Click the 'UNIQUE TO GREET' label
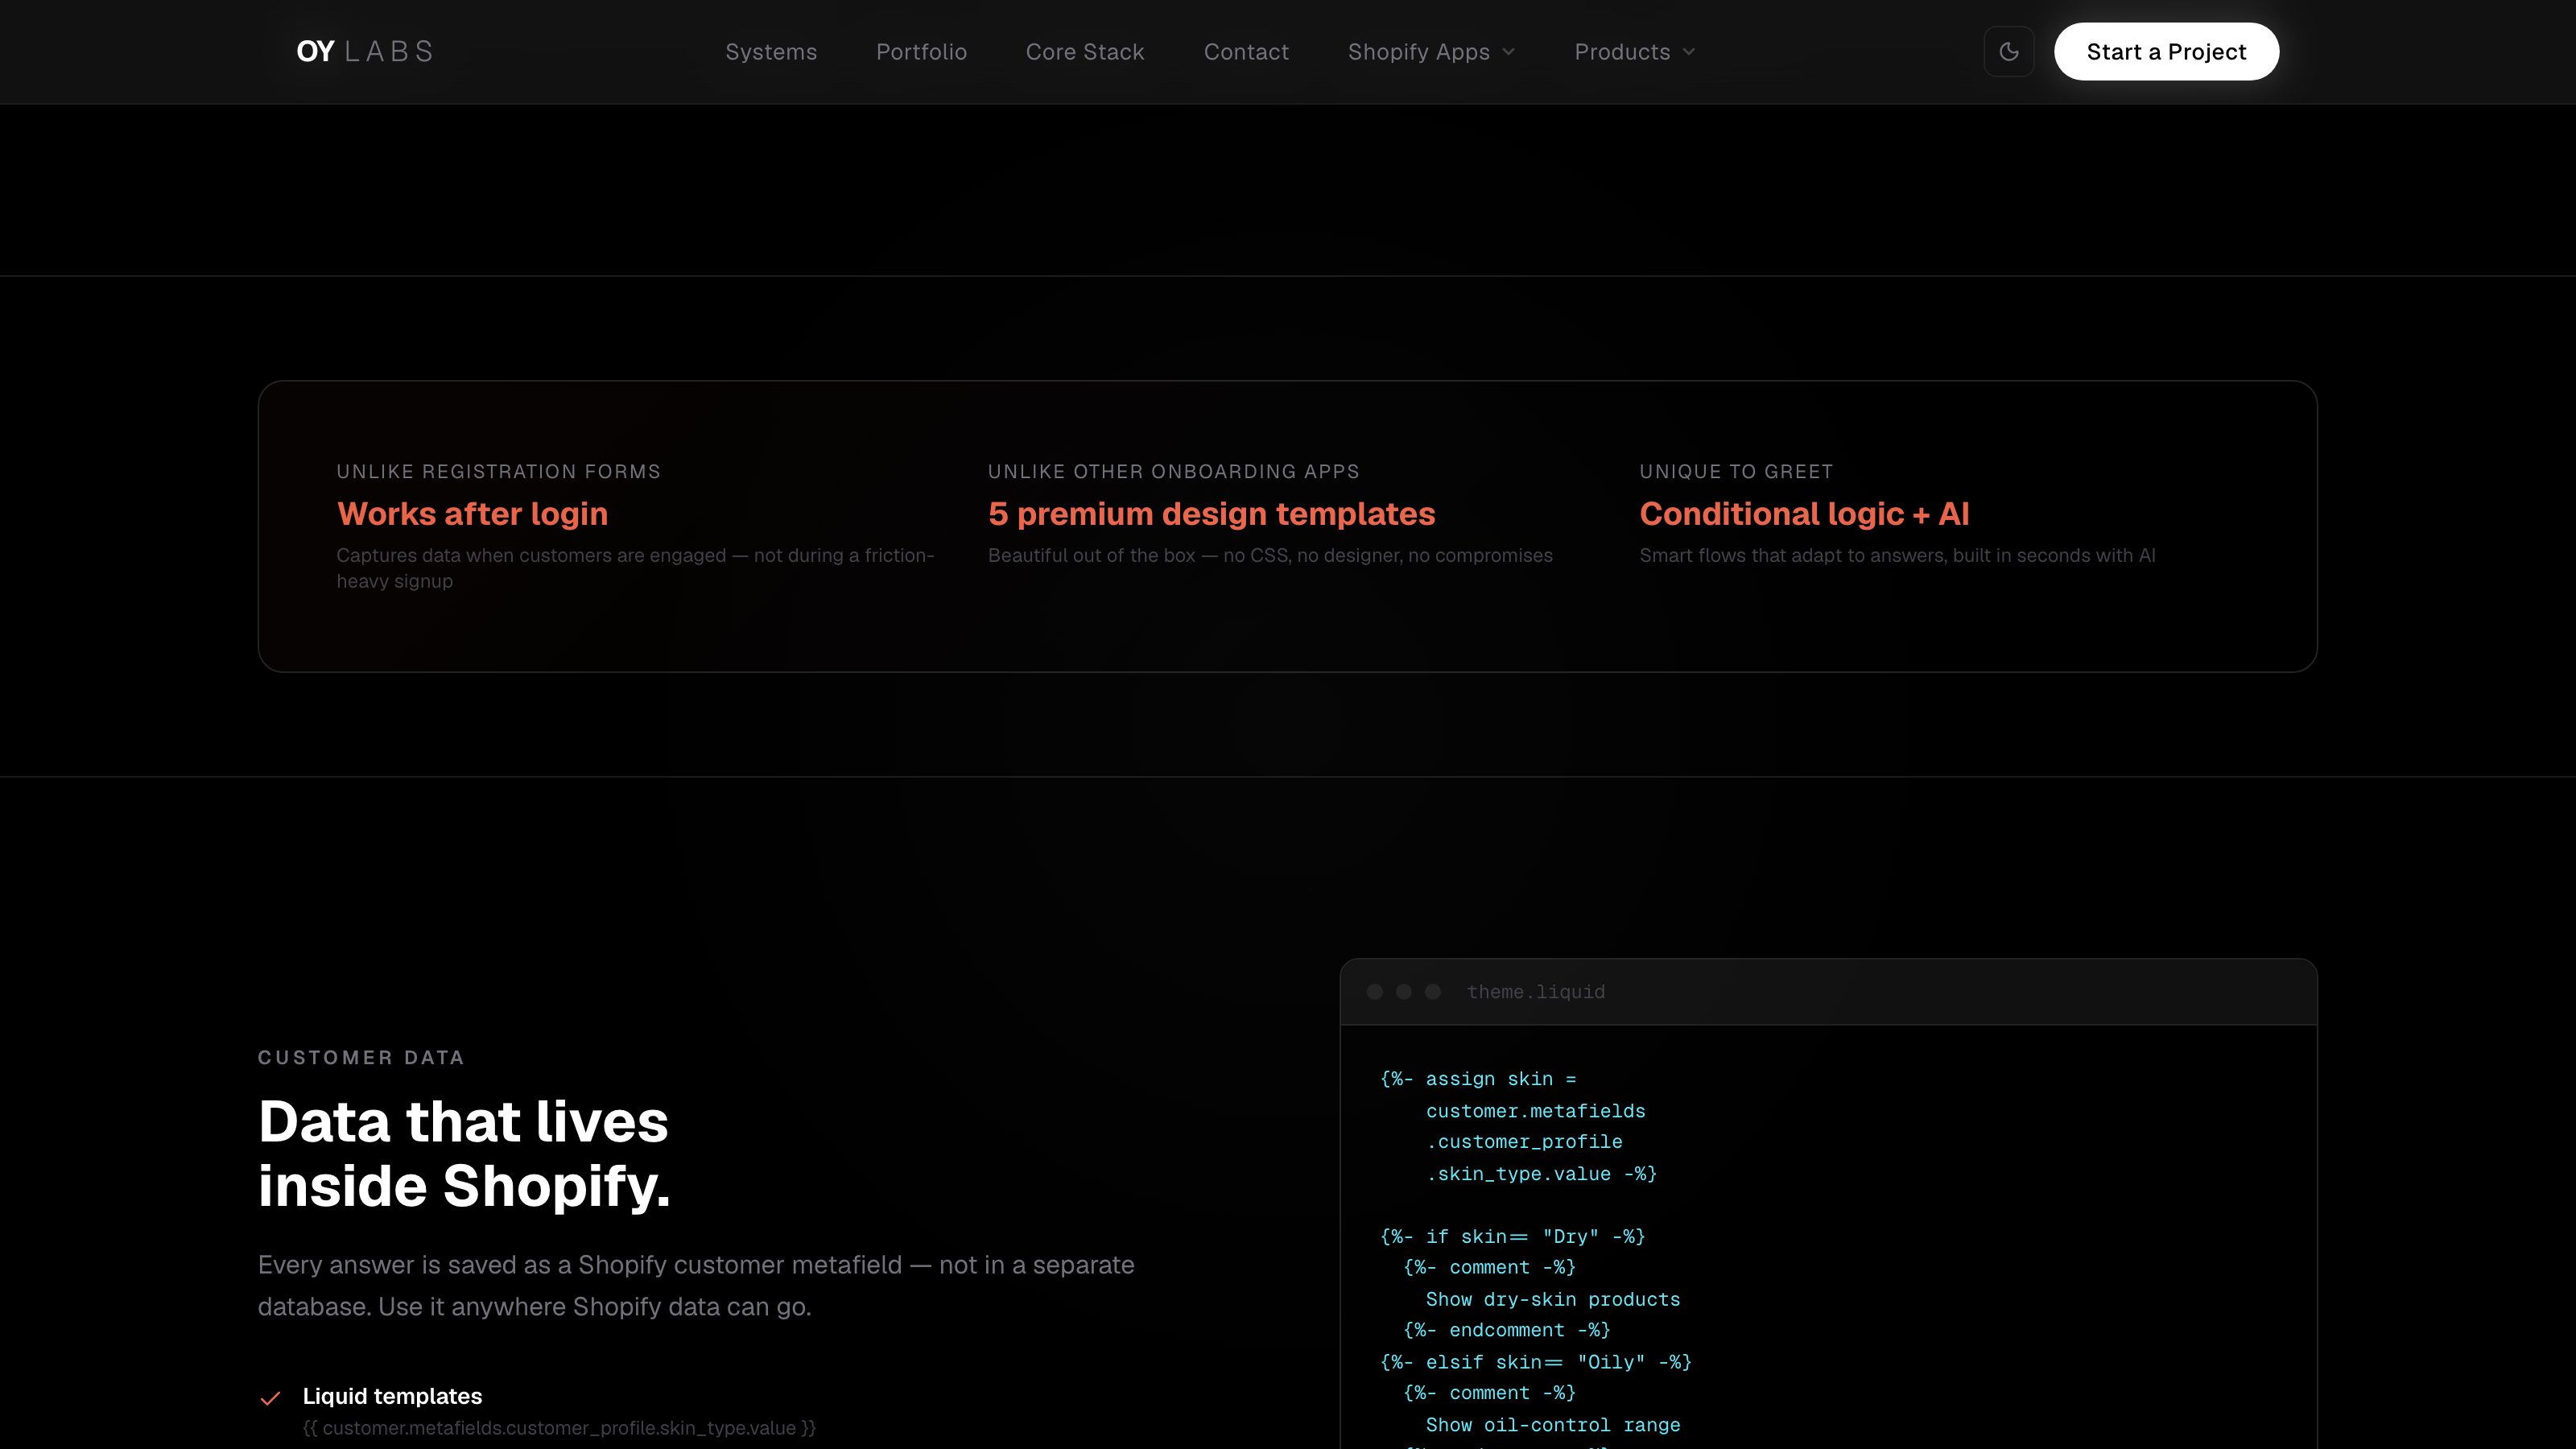This screenshot has height=1449, width=2576. 1736,471
